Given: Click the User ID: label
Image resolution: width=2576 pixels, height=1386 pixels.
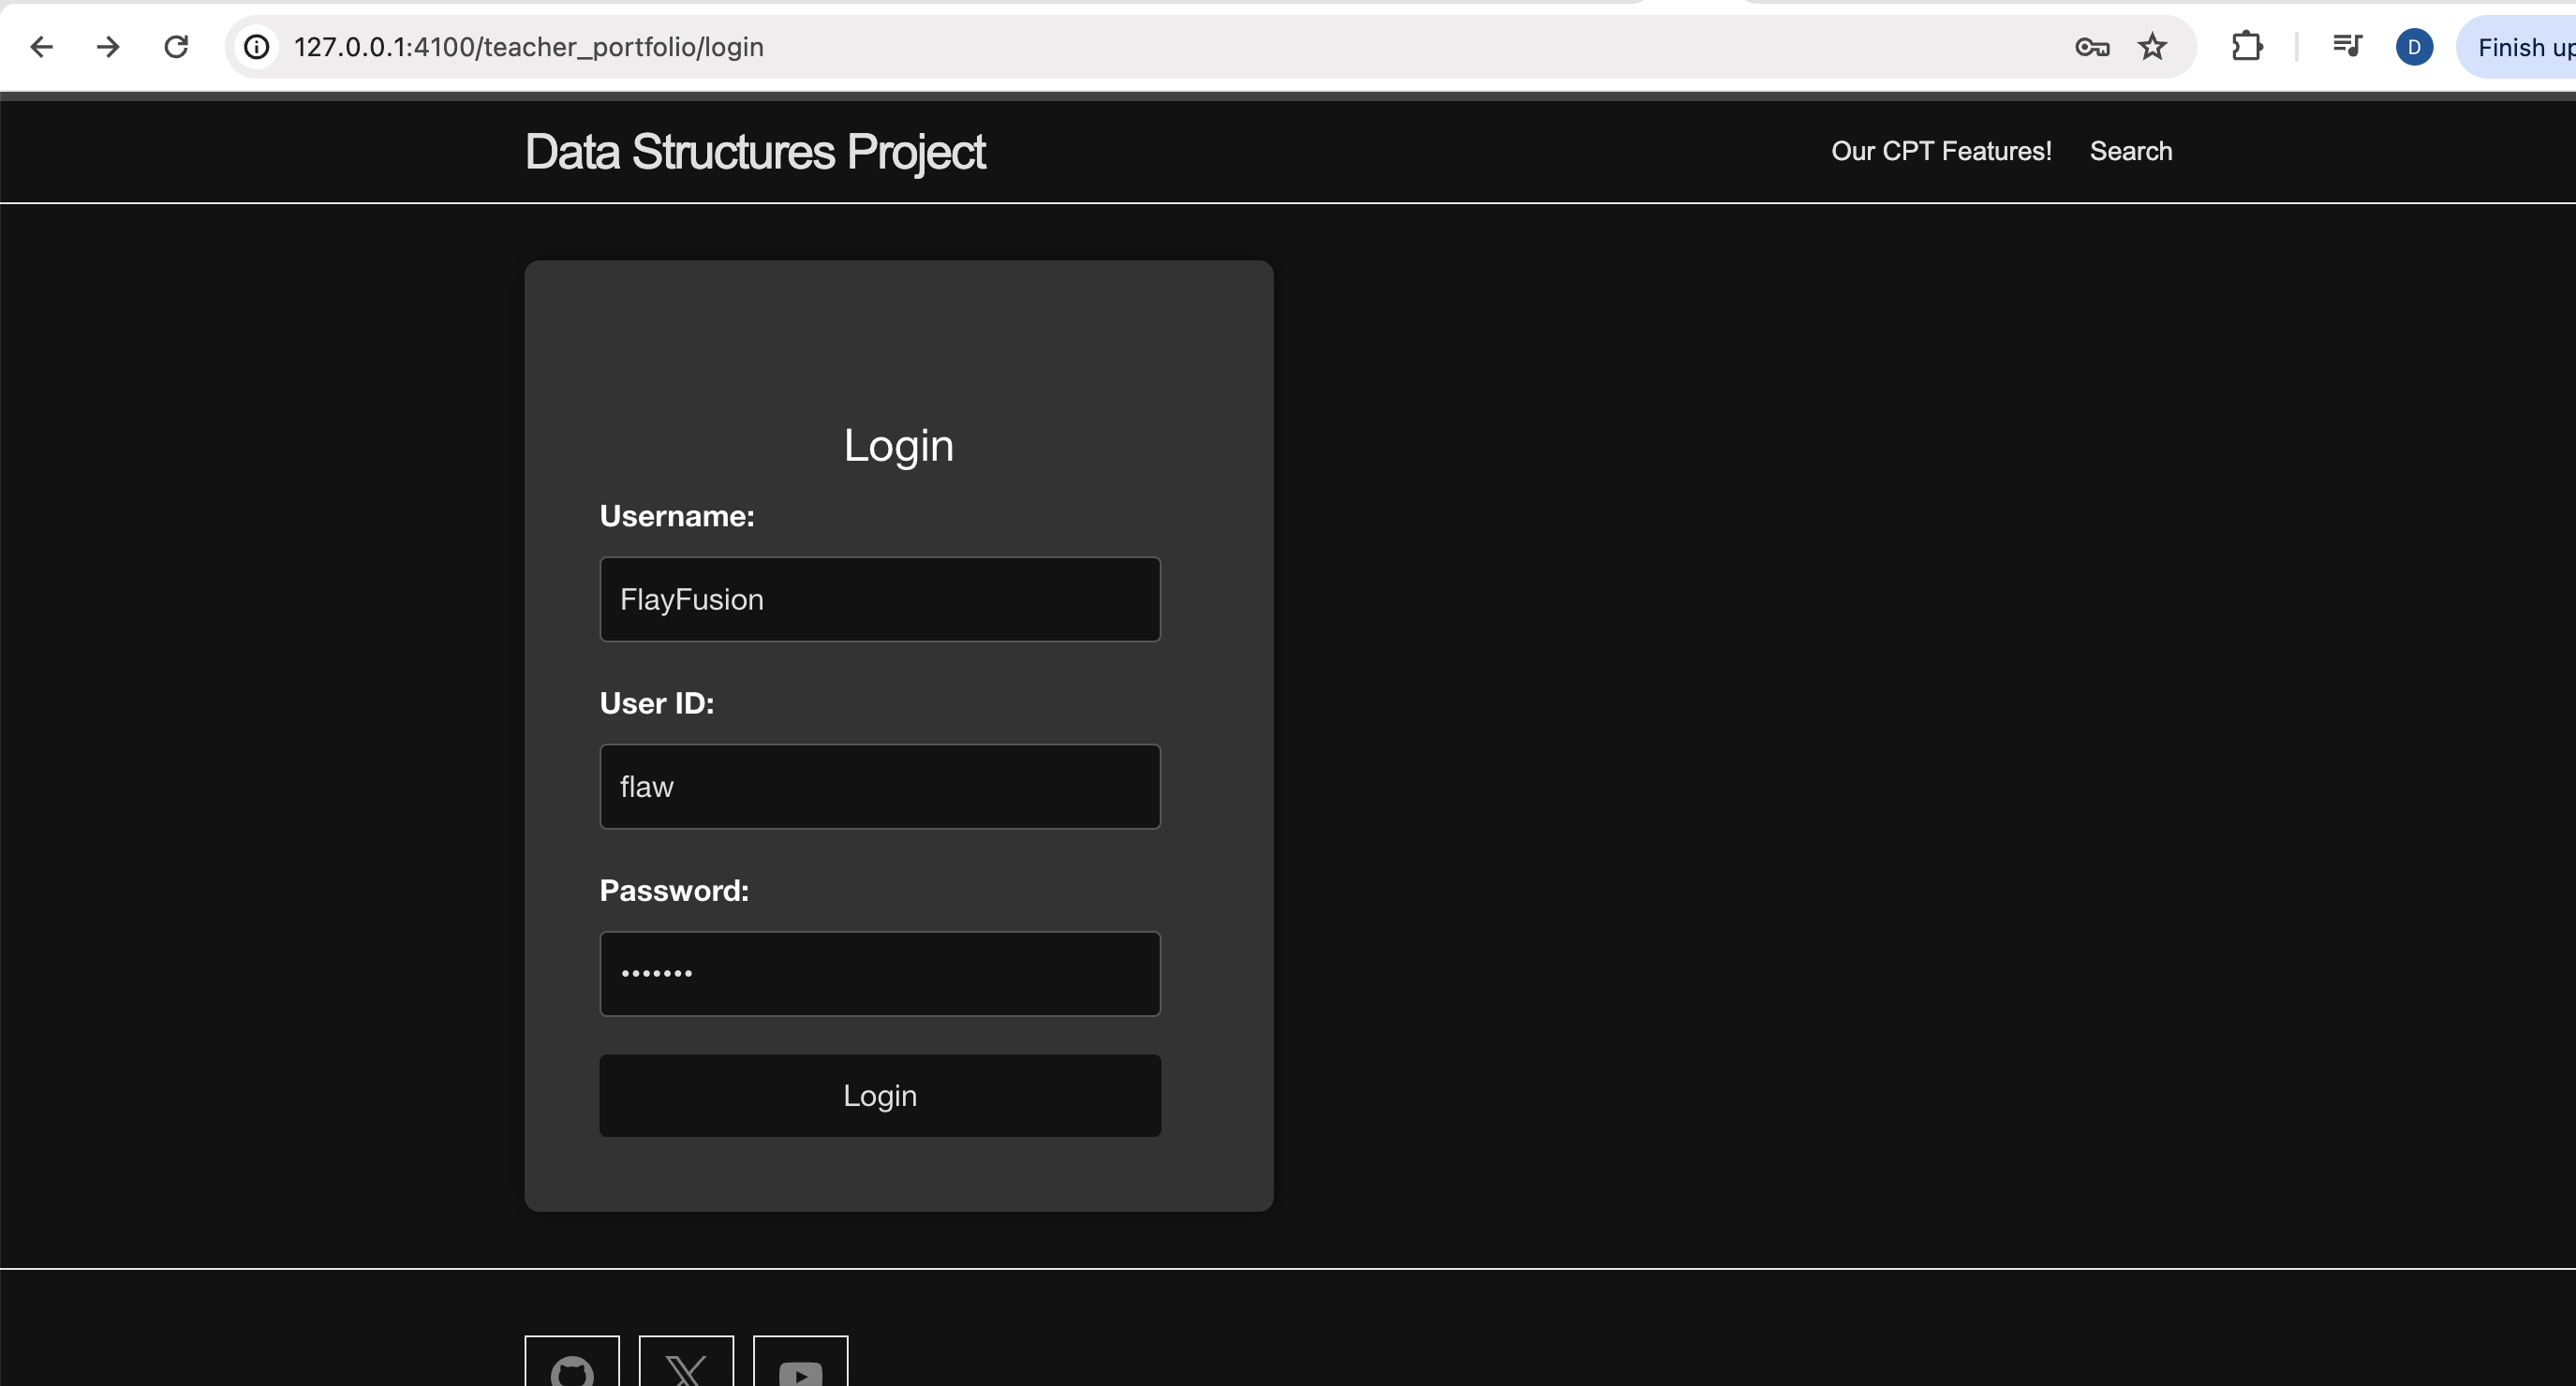Looking at the screenshot, I should tap(657, 703).
